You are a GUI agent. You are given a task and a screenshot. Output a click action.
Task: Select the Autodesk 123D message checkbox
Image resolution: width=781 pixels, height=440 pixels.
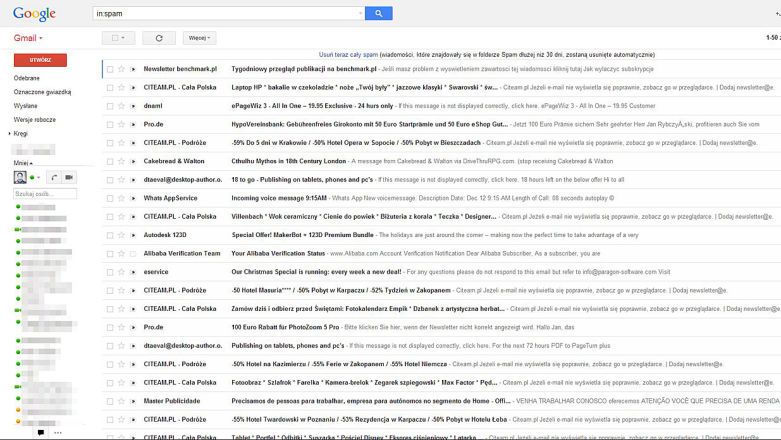(x=110, y=235)
